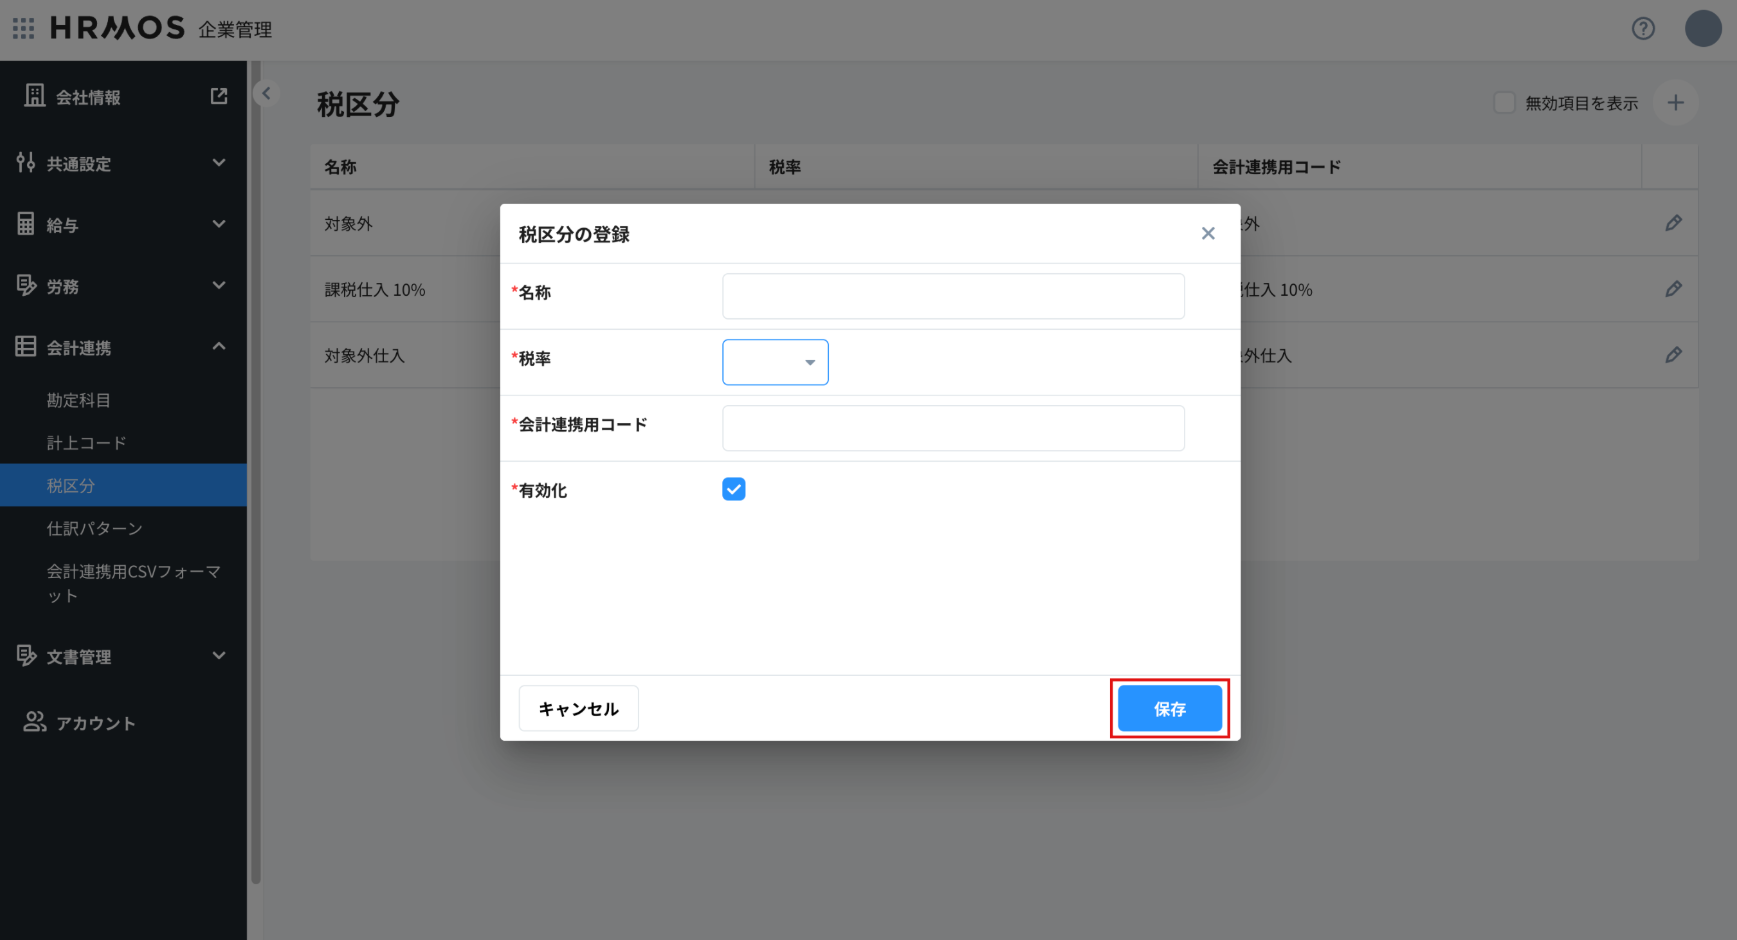
Task: Toggle the 有効化 checkbox
Action: (x=734, y=489)
